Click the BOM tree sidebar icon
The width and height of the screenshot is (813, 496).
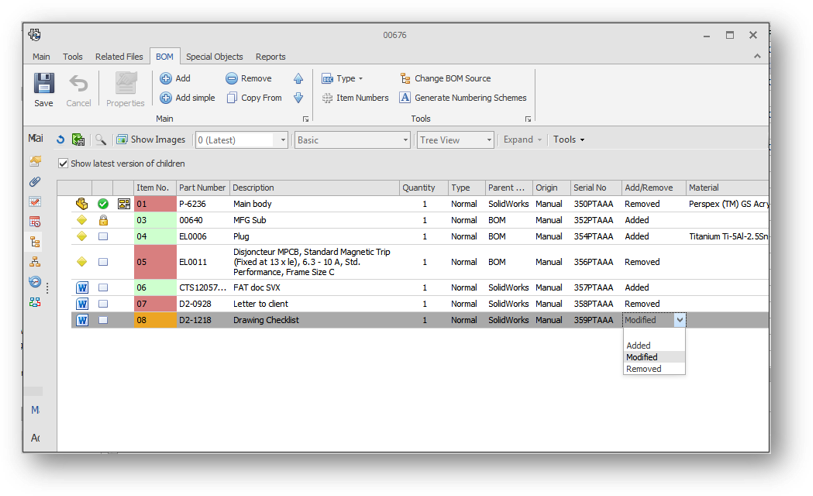point(35,242)
